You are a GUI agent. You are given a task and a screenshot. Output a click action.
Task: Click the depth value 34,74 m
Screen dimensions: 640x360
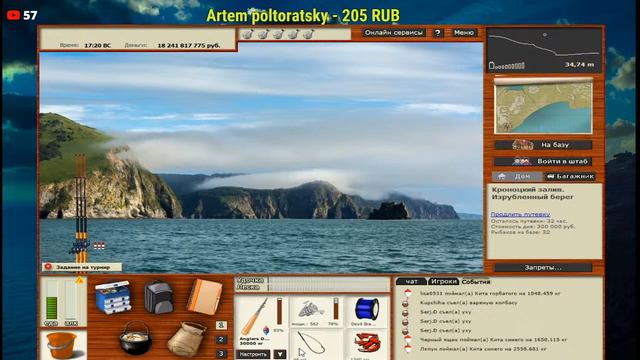(x=579, y=64)
